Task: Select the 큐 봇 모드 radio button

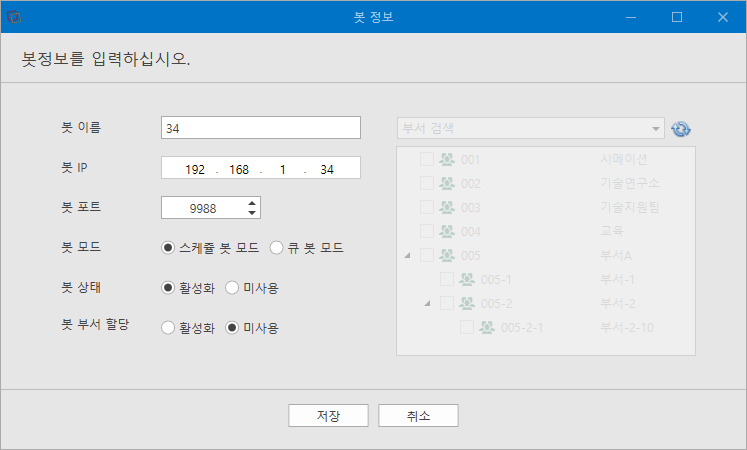Action: pyautogui.click(x=276, y=248)
